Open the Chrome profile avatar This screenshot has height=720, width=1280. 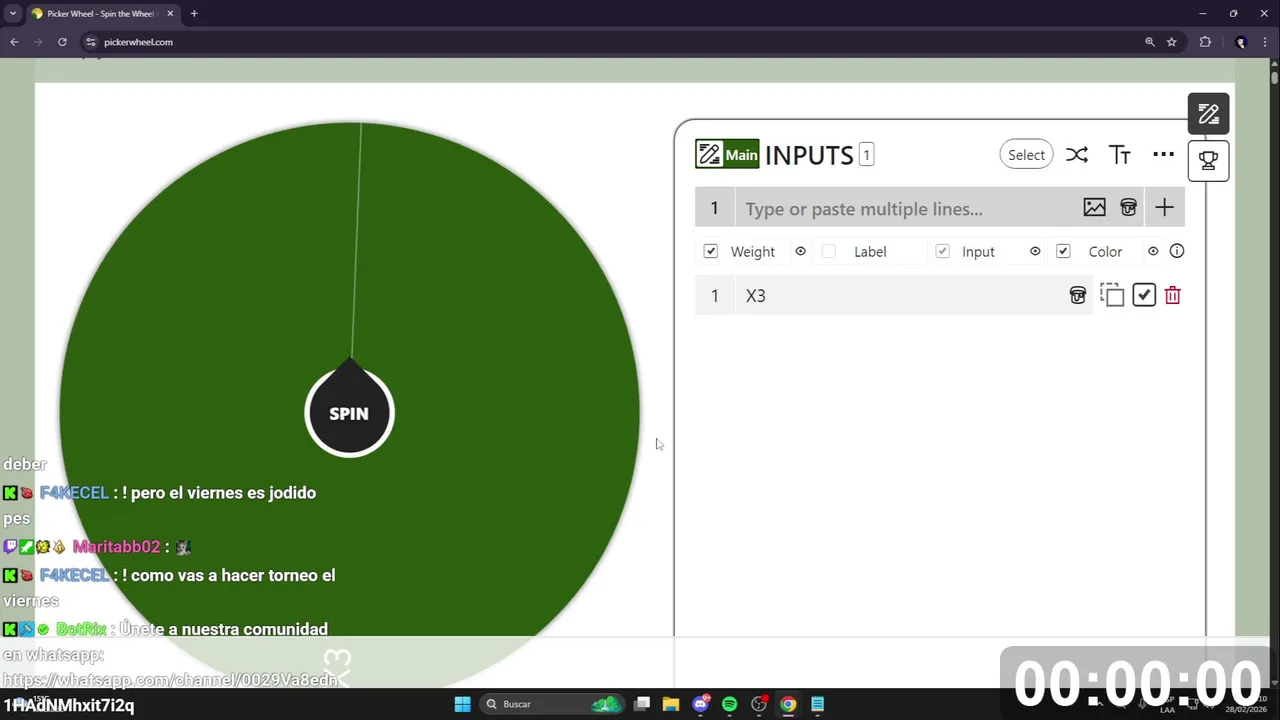tap(1241, 42)
